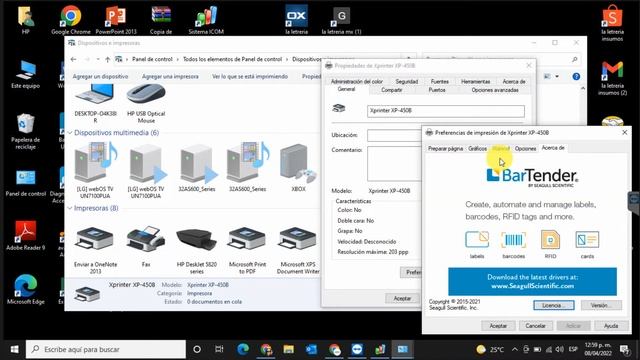Open Windows Start menu
Viewport: 640px width, 360px height.
[x=14, y=349]
